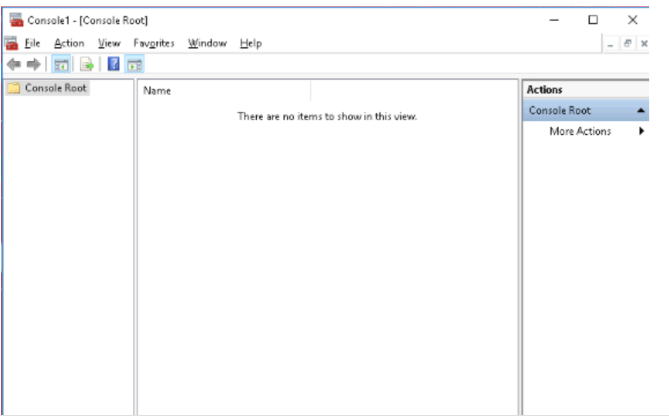Open the File menu

pyautogui.click(x=32, y=43)
